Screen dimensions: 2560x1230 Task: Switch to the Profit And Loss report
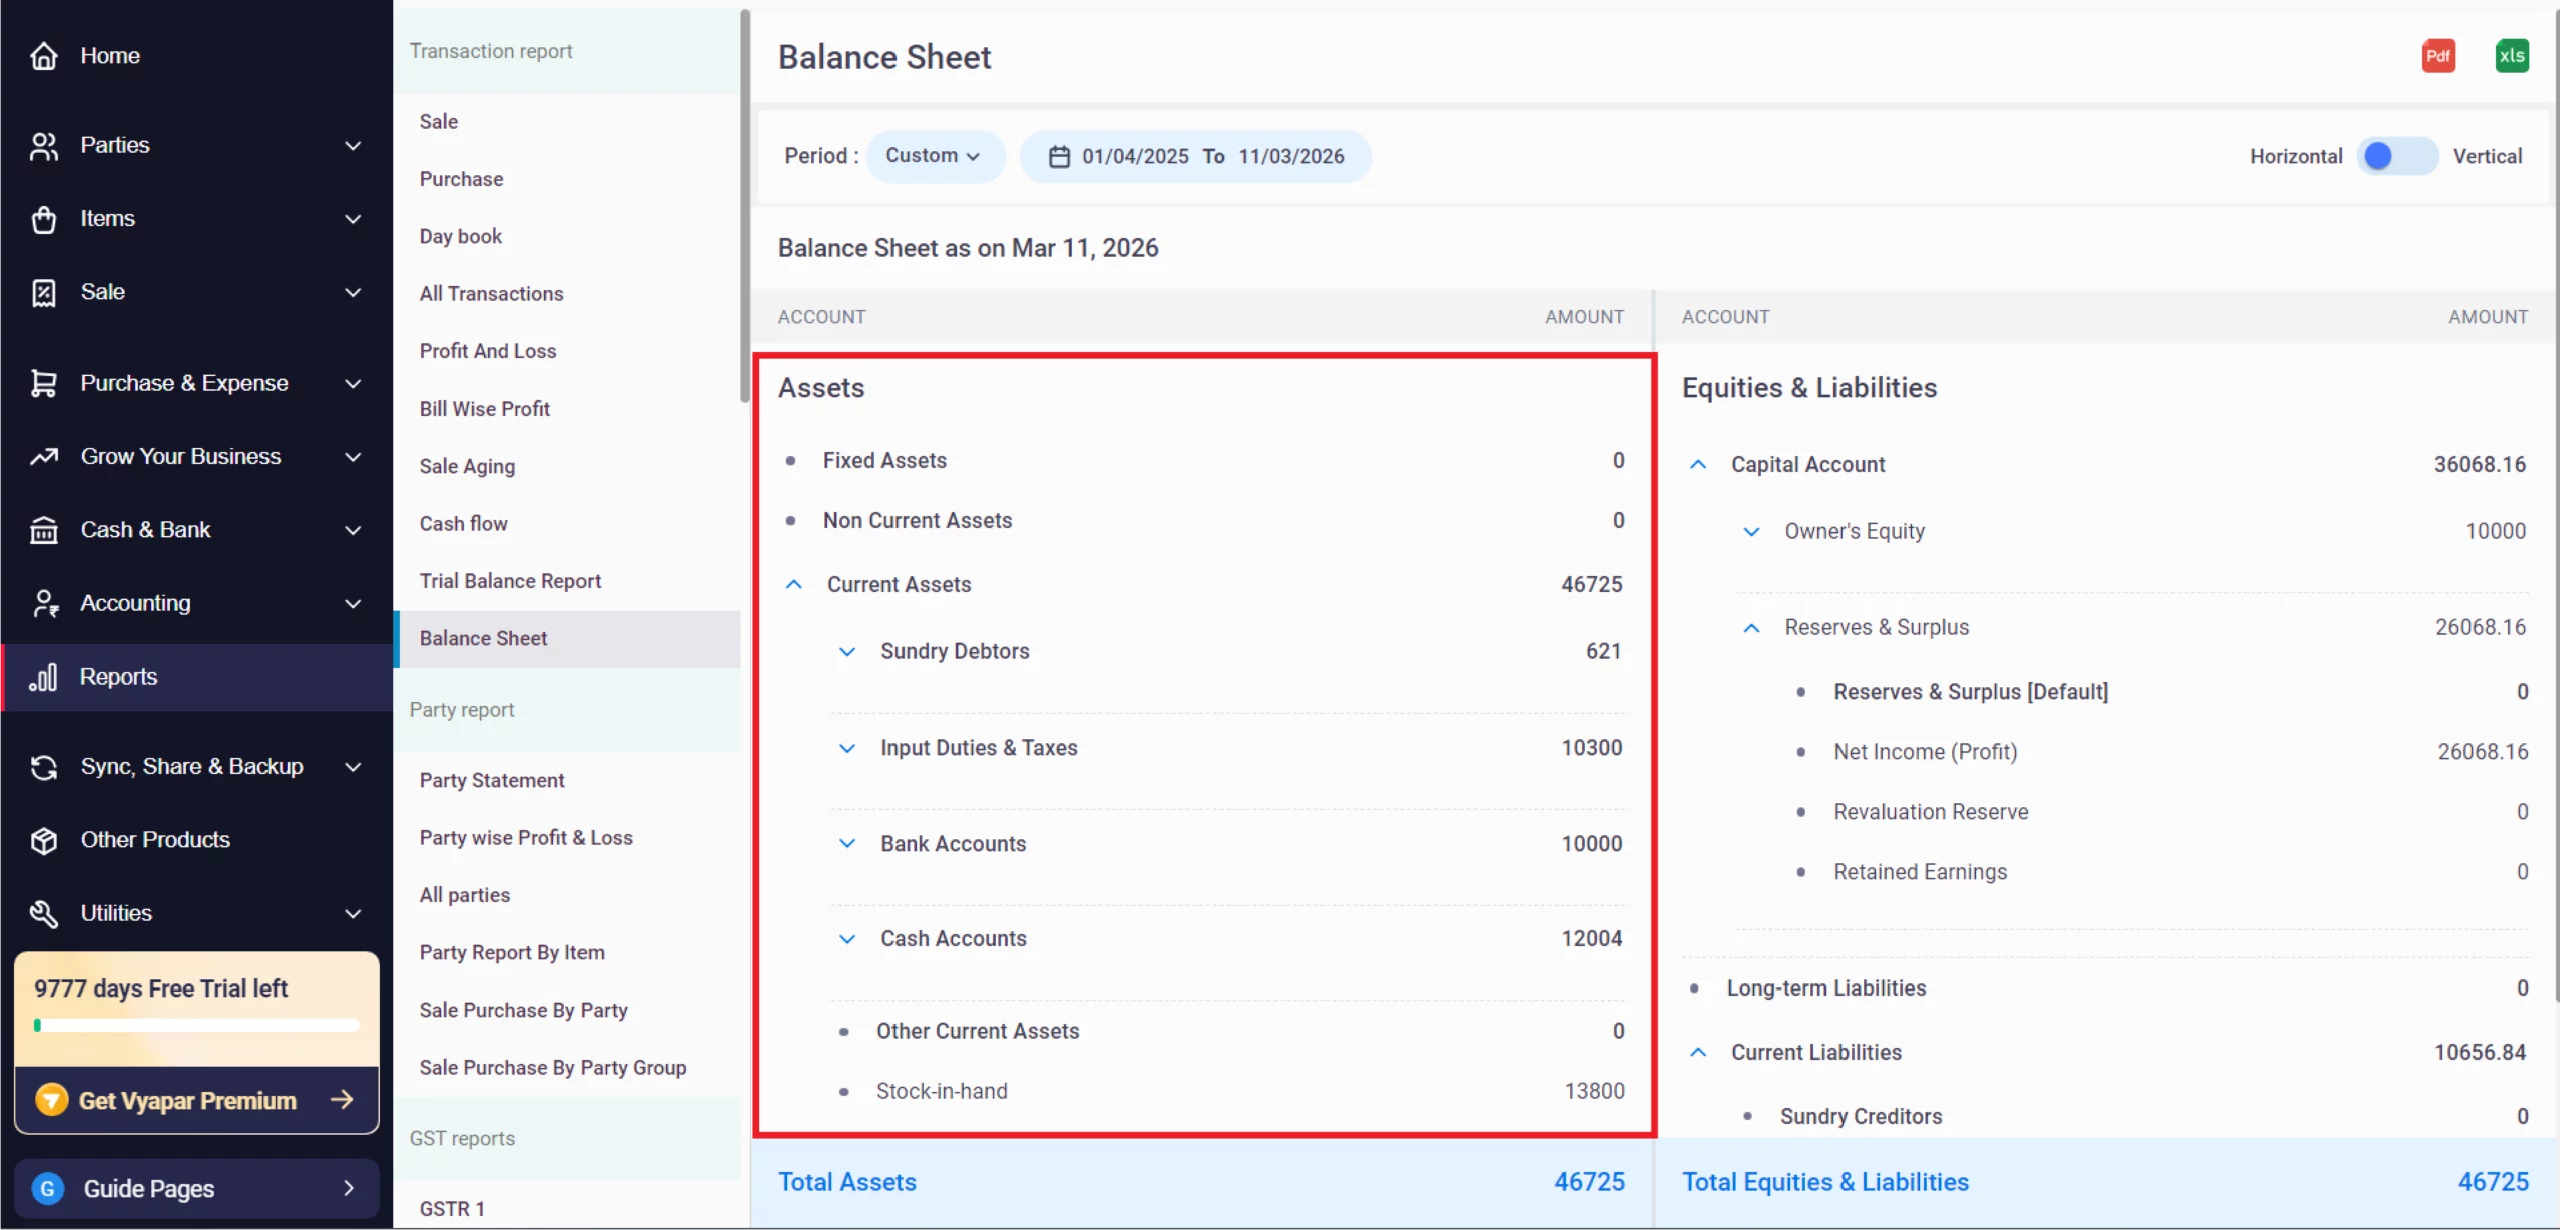[x=488, y=350]
